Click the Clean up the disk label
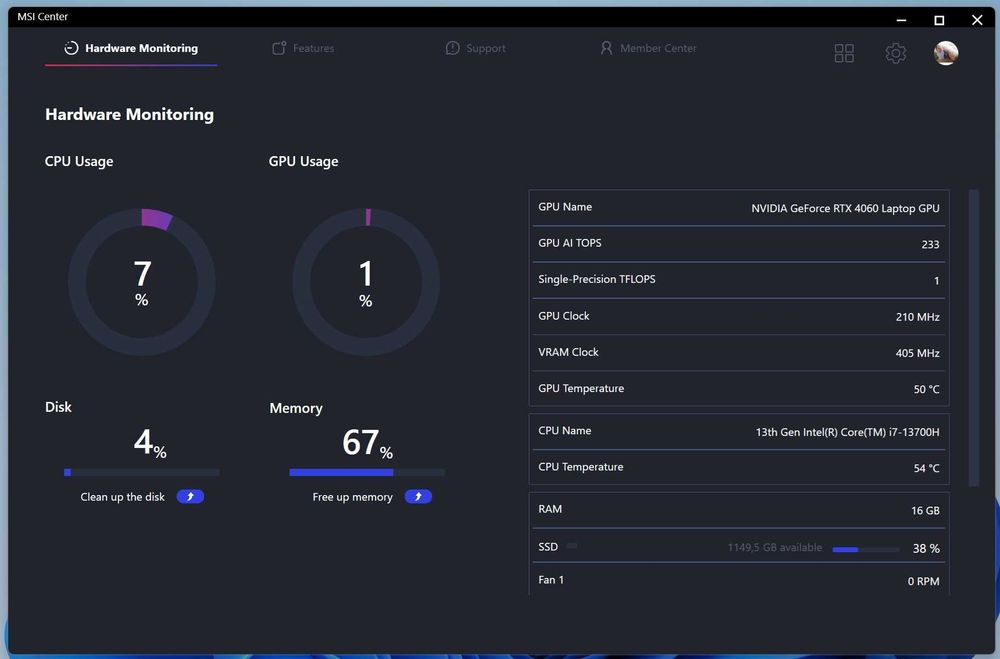Image resolution: width=1000 pixels, height=659 pixels. tap(122, 497)
